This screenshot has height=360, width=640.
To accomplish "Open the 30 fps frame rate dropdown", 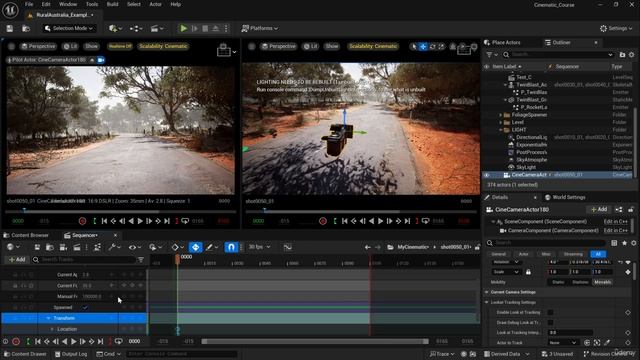I will 259,247.
